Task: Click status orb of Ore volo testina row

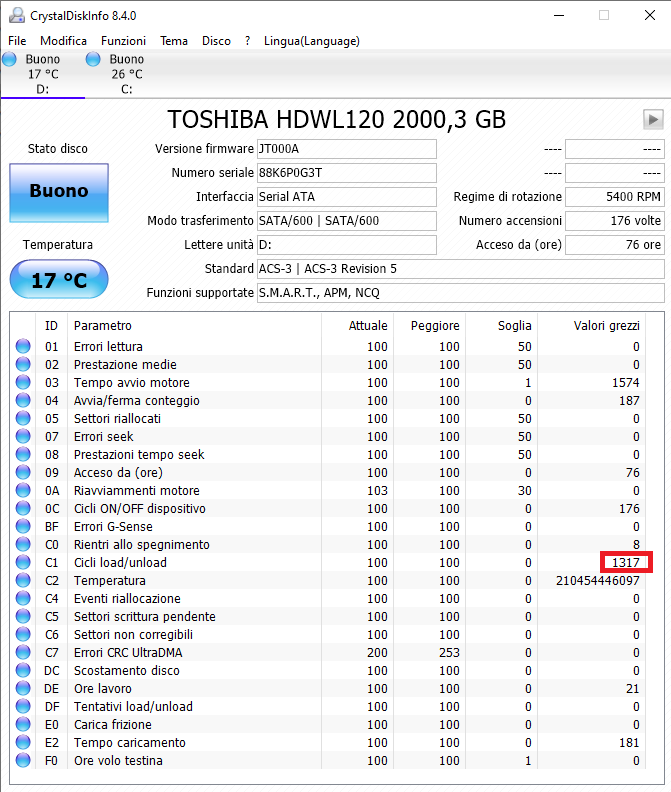Action: 23,760
